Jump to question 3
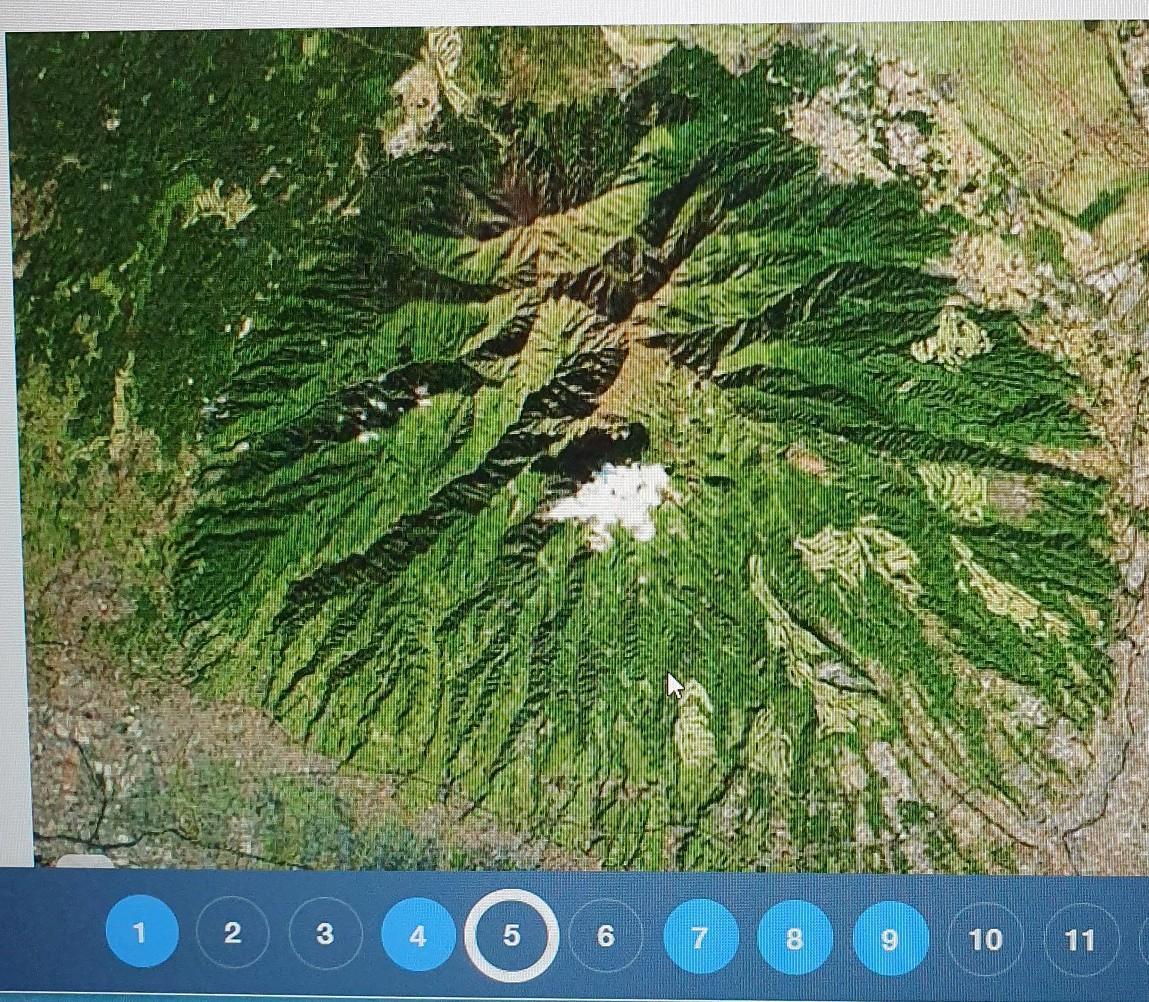Screen dimensions: 1149x1002 click(325, 935)
